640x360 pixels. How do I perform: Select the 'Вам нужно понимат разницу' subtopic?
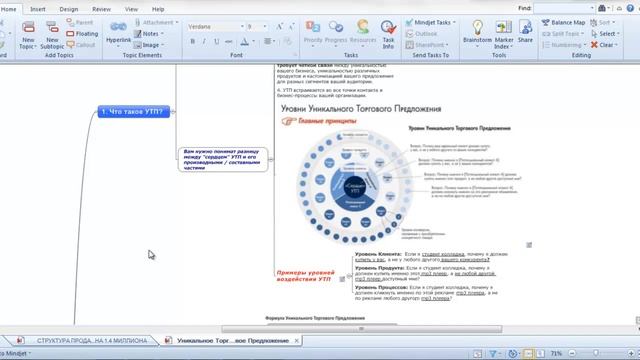point(223,159)
